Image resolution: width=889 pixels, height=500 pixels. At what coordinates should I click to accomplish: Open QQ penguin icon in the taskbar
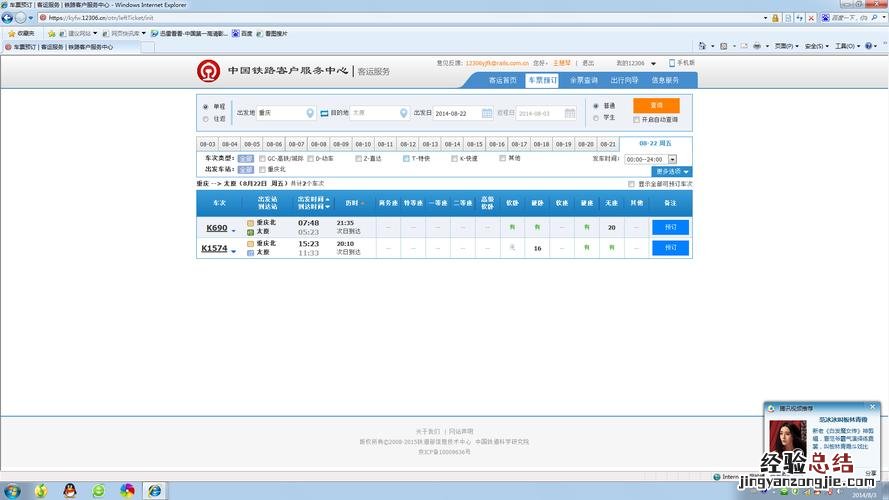pyautogui.click(x=69, y=490)
